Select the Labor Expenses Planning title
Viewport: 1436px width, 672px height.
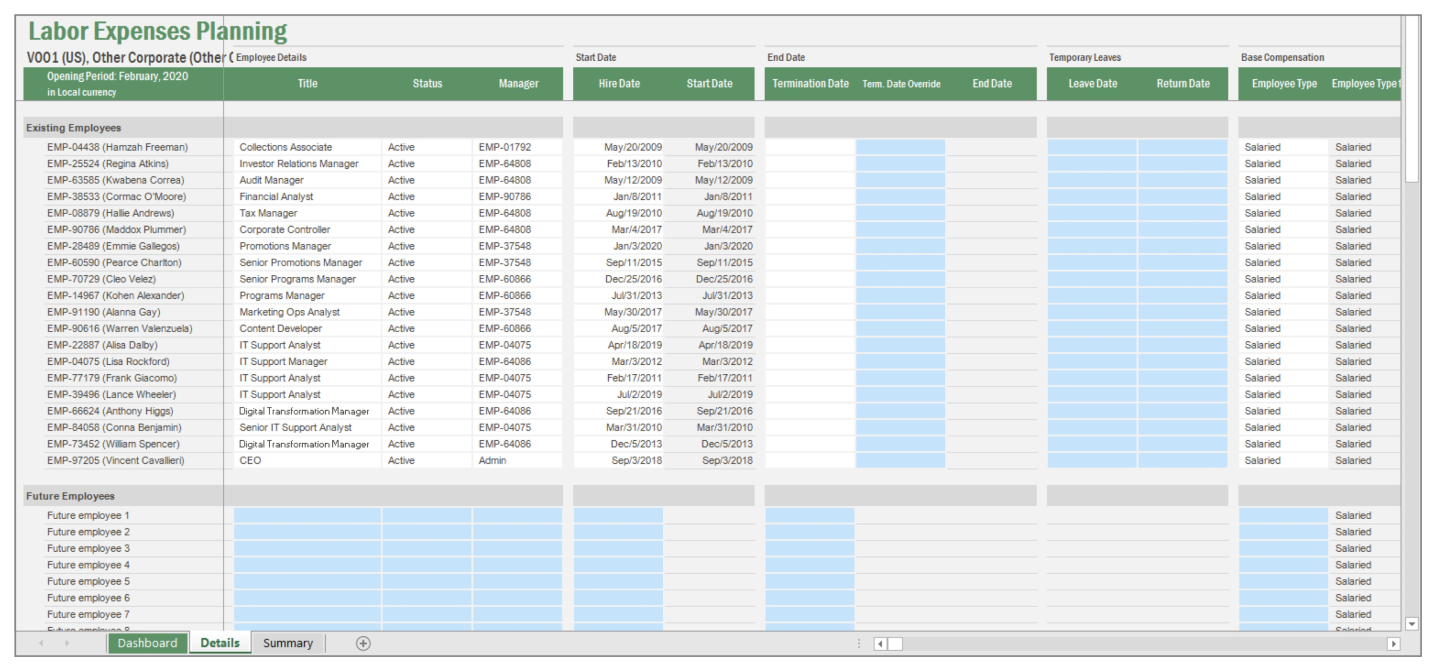(157, 32)
